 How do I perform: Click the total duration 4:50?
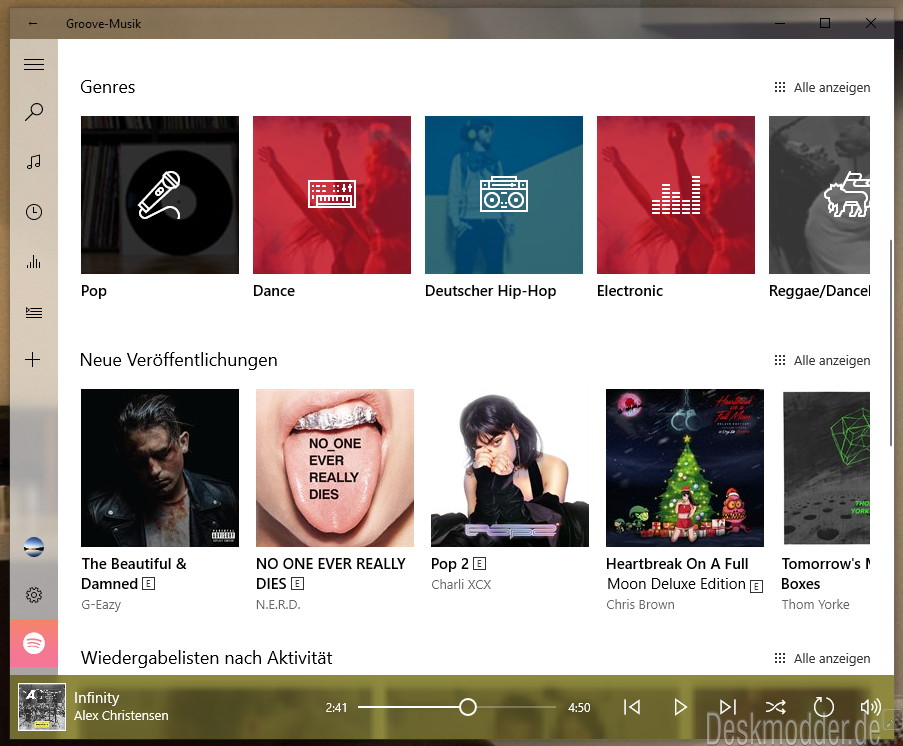579,707
